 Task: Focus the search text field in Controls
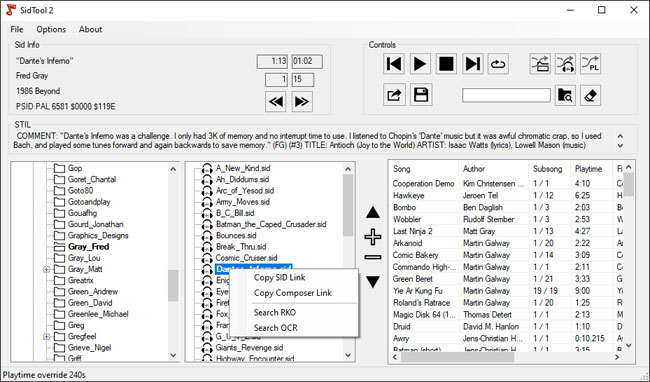[x=506, y=95]
